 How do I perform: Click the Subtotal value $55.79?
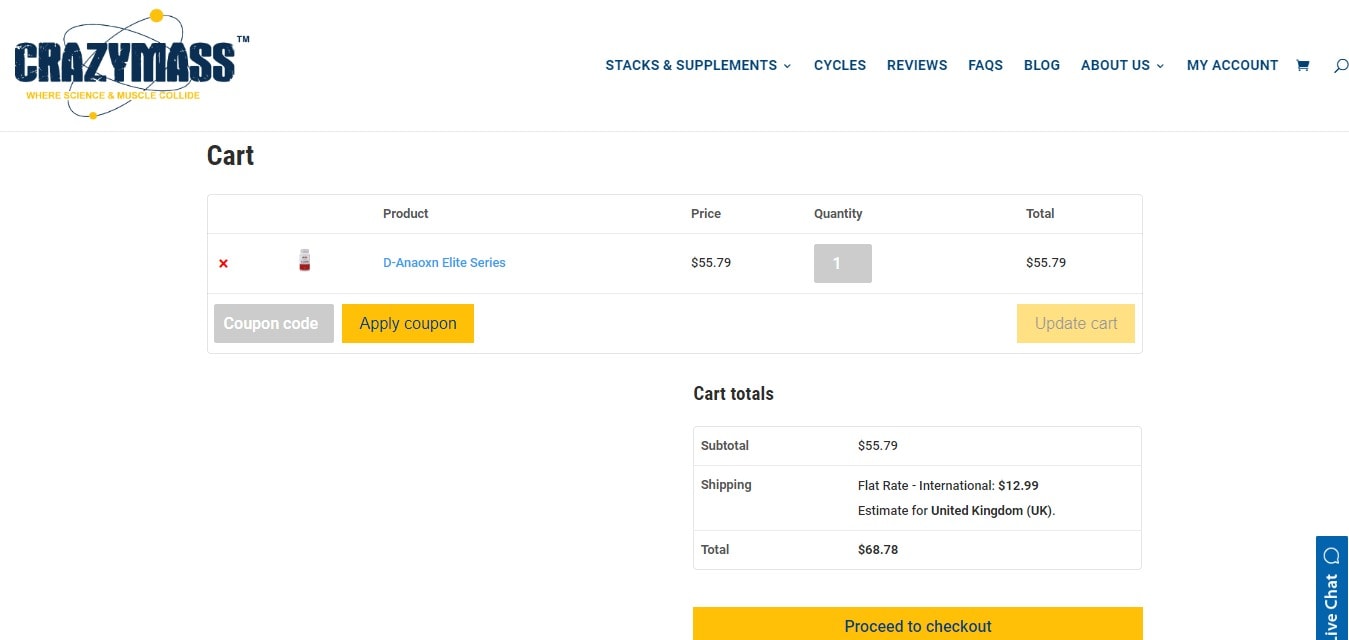[x=878, y=445]
